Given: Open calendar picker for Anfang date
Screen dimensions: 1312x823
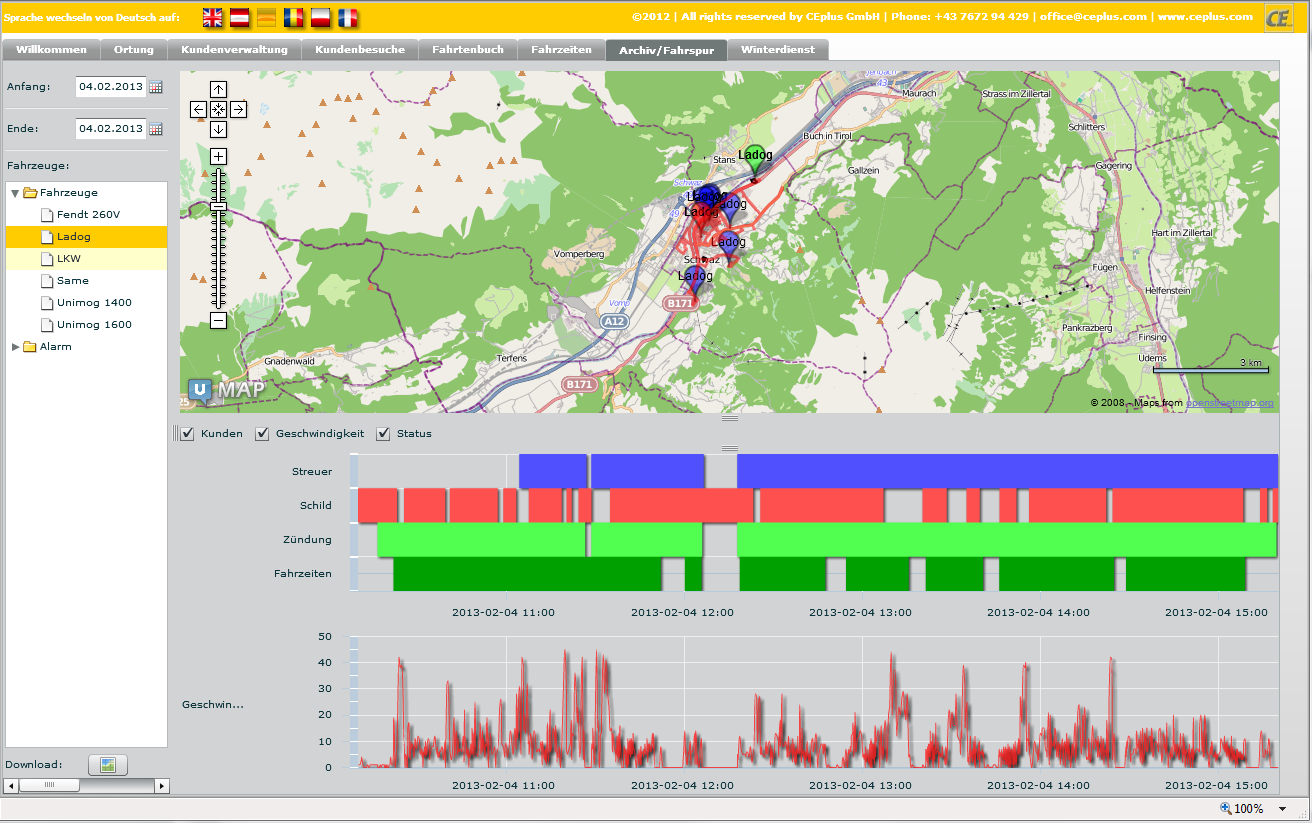Looking at the screenshot, I should [x=156, y=87].
